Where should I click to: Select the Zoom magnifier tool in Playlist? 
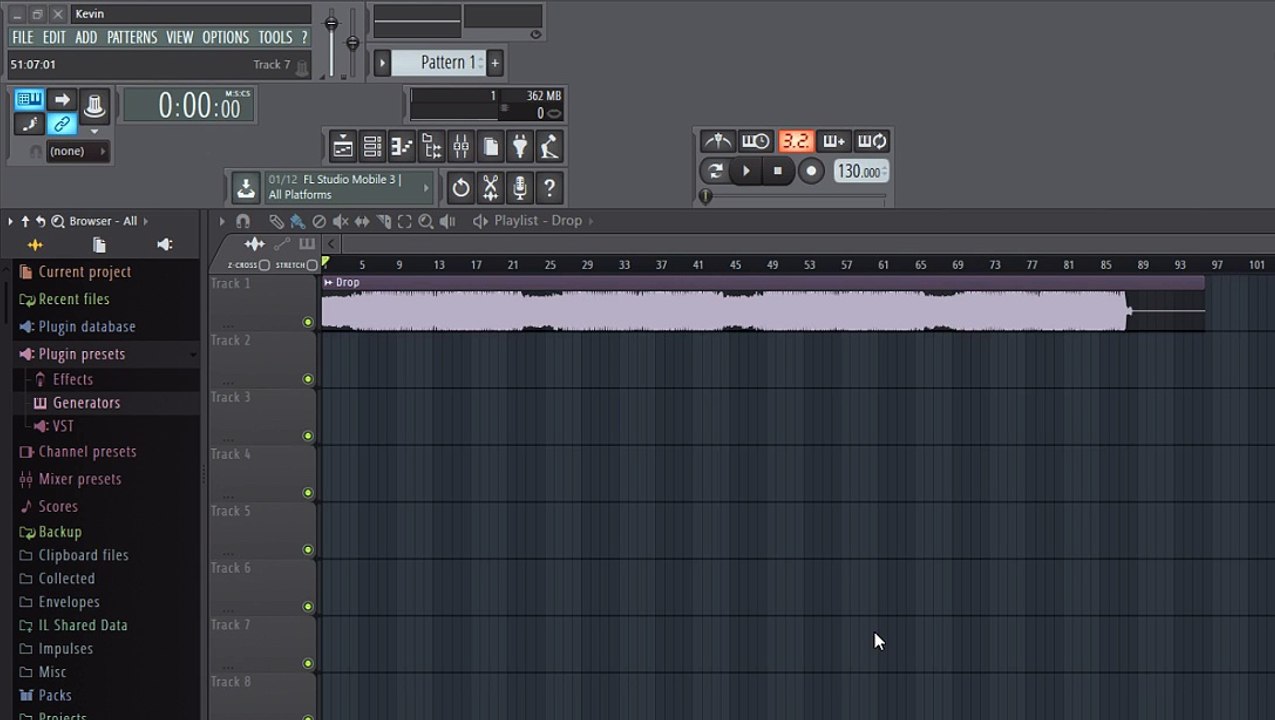[x=426, y=221]
